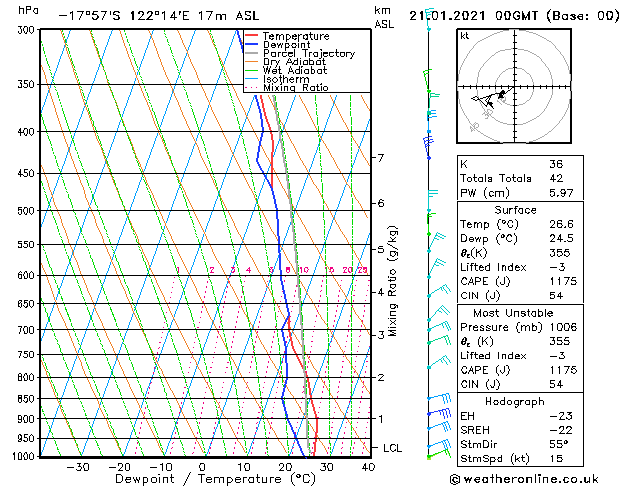629x486 pixels.
Task: Click the 400 hPa pressure axis label
Action: [28, 132]
